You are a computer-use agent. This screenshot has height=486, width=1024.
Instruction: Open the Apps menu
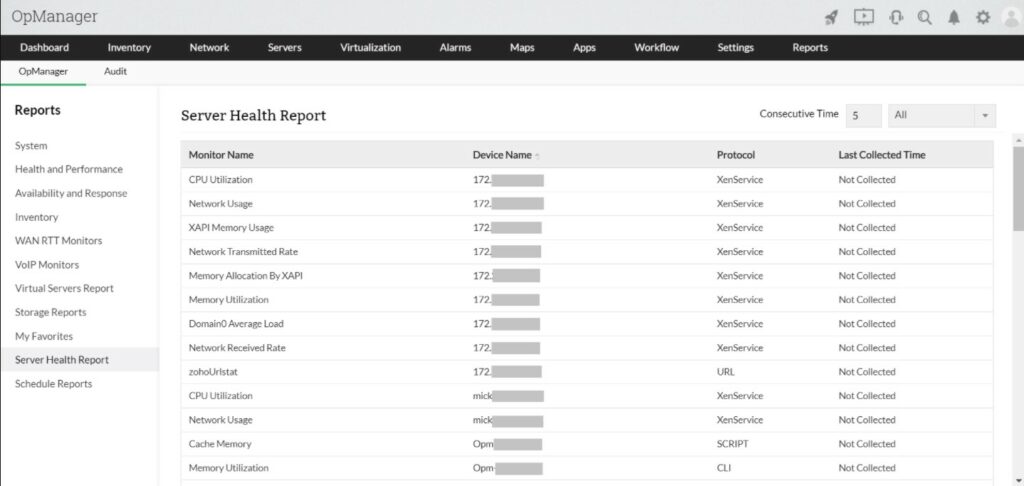(584, 48)
